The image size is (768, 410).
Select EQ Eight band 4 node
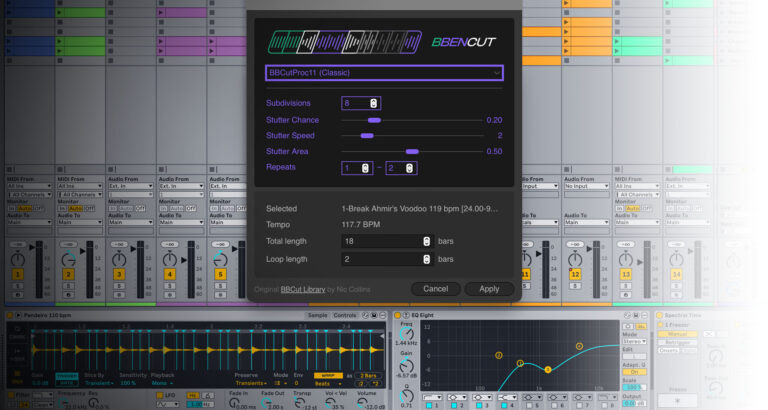579,346
